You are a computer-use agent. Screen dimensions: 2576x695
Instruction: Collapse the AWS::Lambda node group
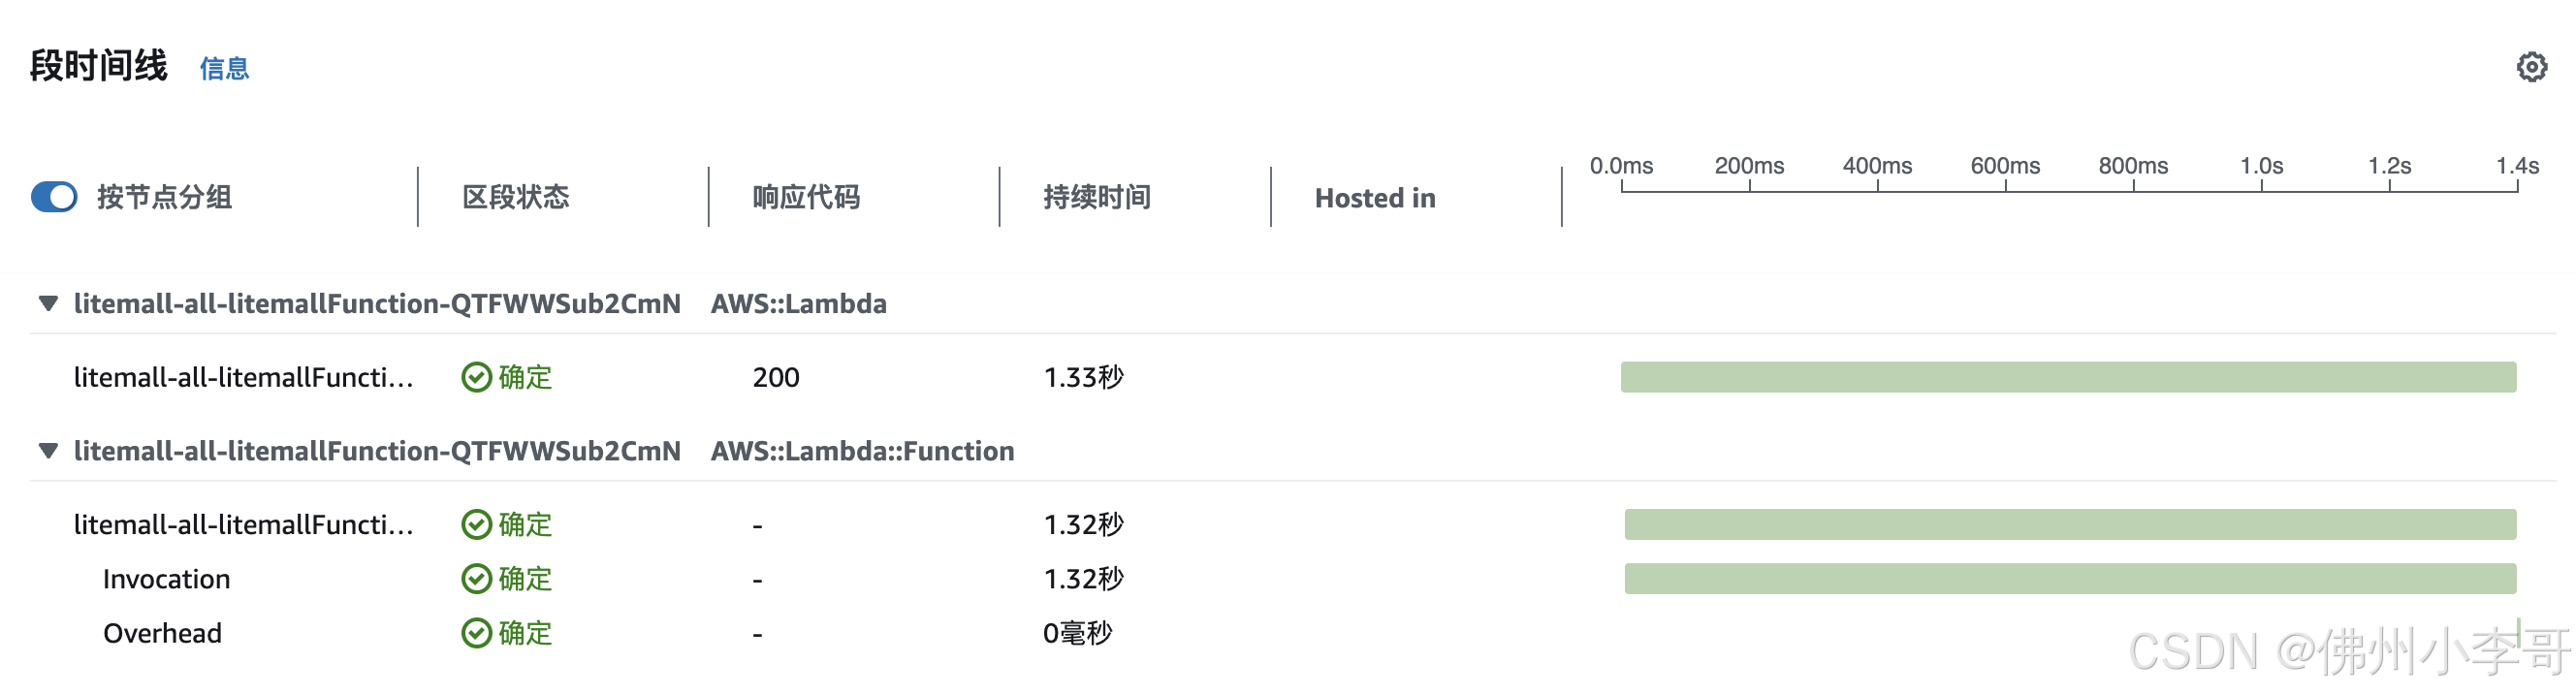point(48,303)
